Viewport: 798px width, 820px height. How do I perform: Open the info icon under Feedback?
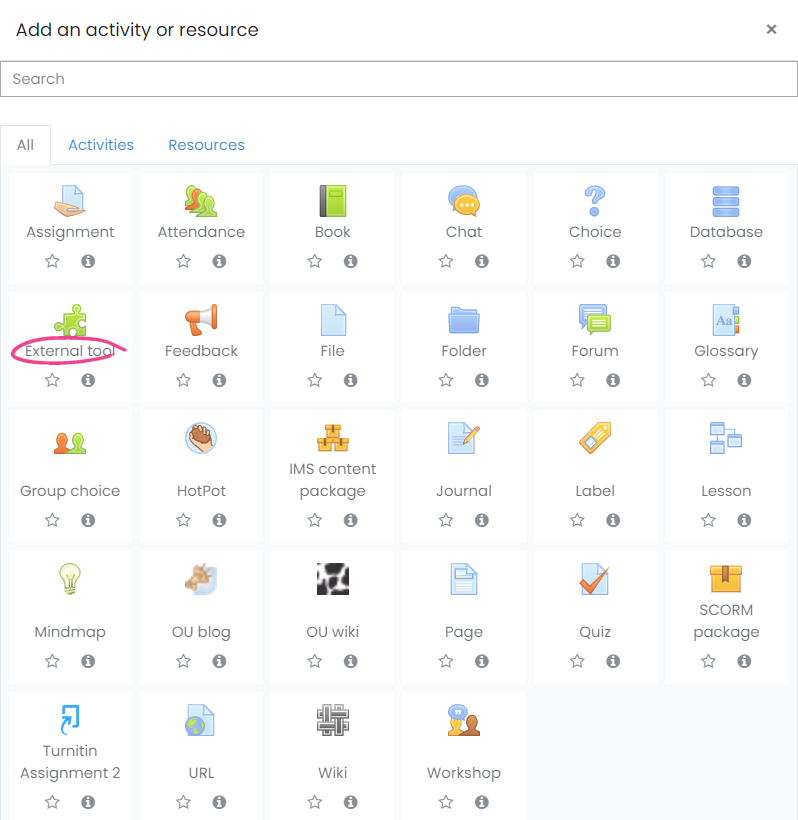tap(219, 380)
